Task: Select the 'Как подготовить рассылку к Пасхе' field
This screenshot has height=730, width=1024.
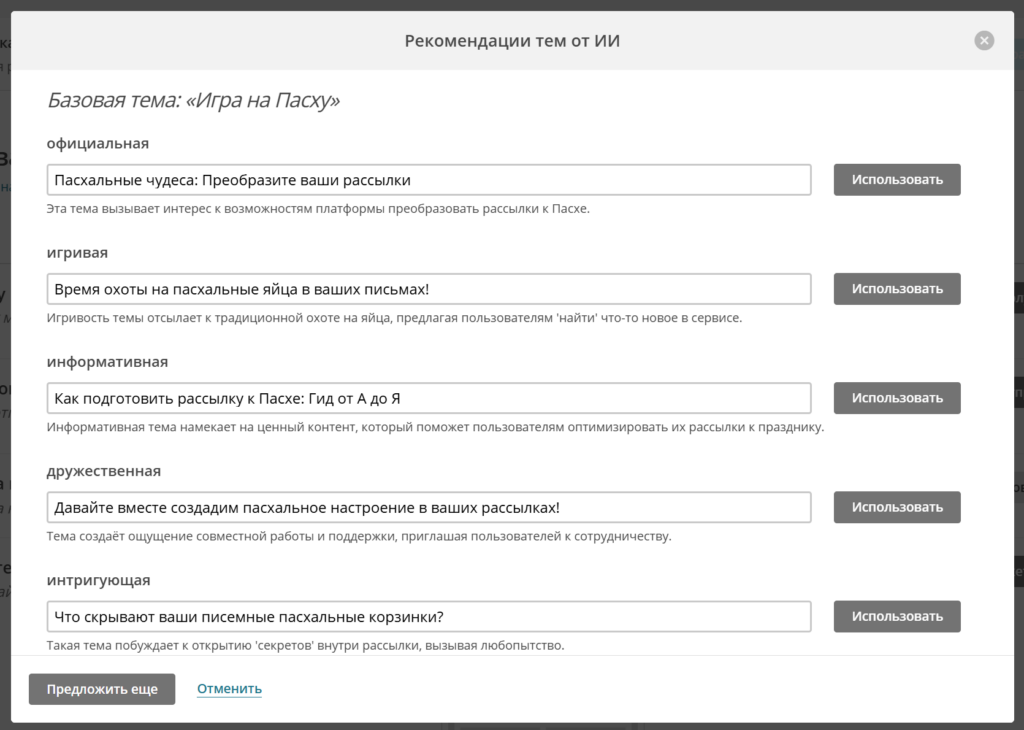Action: coord(428,398)
